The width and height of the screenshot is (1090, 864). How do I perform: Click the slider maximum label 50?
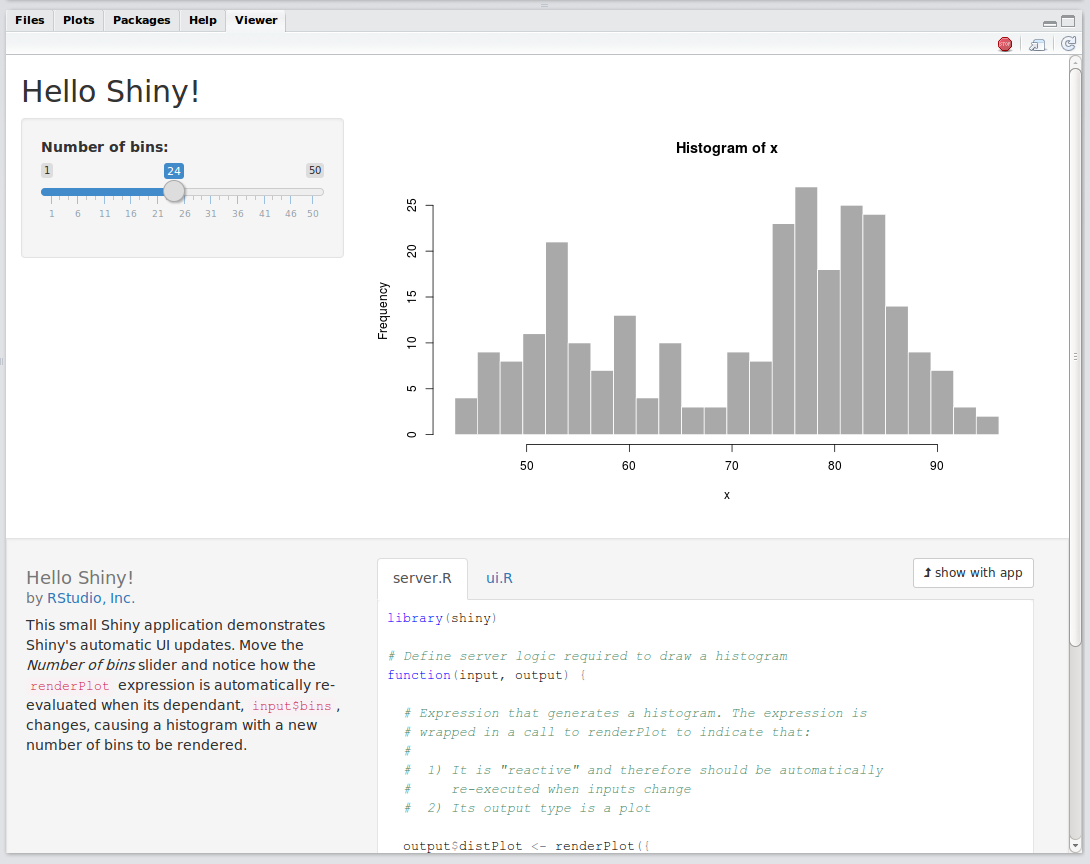(x=315, y=170)
